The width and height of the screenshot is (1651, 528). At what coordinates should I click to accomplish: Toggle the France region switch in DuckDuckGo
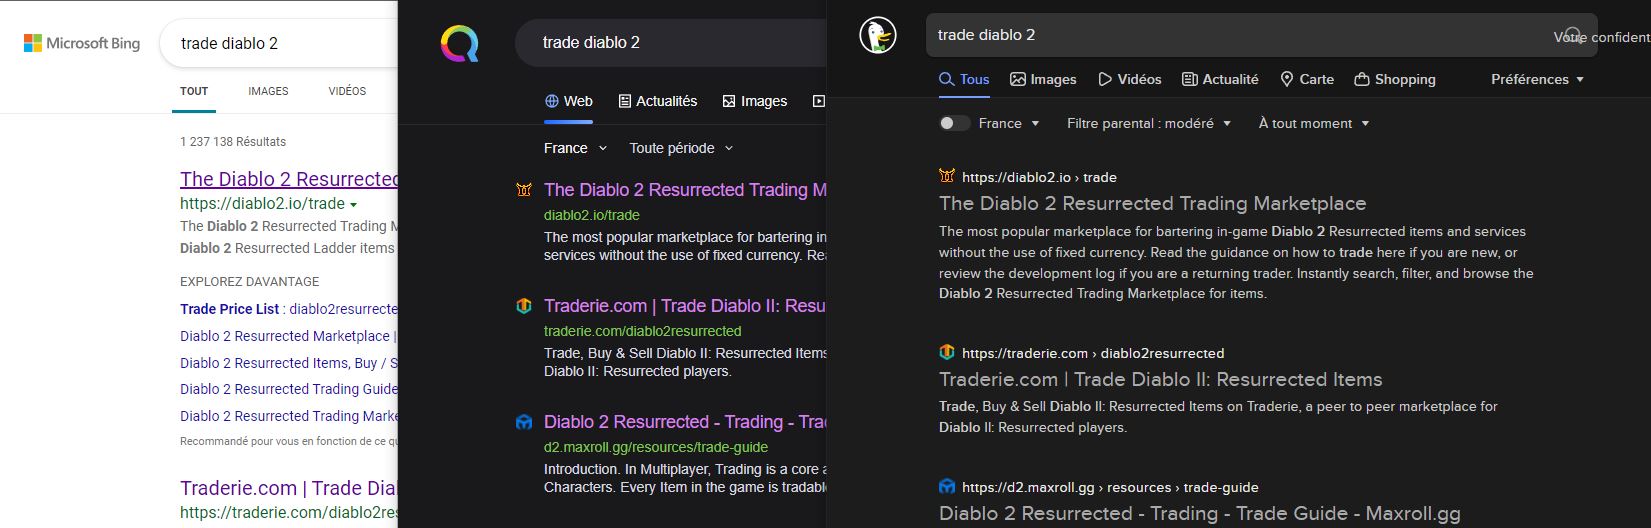[x=955, y=123]
